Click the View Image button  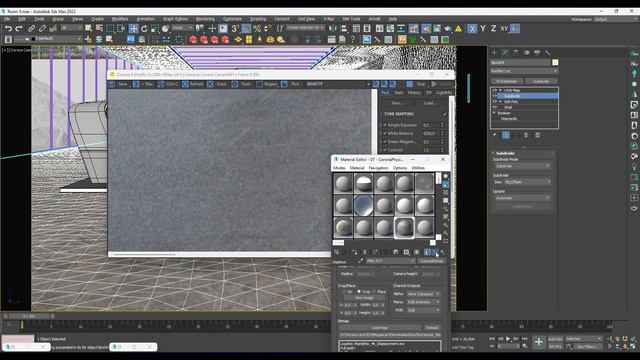coord(364,298)
